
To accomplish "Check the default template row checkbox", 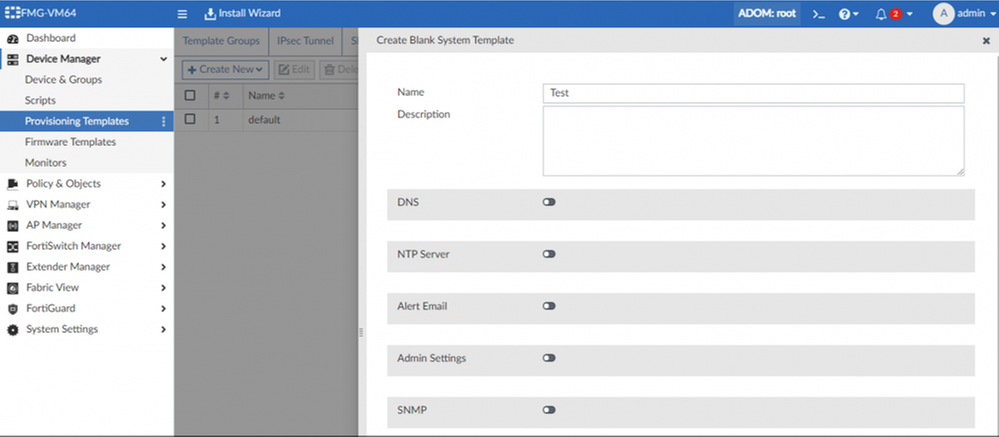I will pyautogui.click(x=190, y=120).
